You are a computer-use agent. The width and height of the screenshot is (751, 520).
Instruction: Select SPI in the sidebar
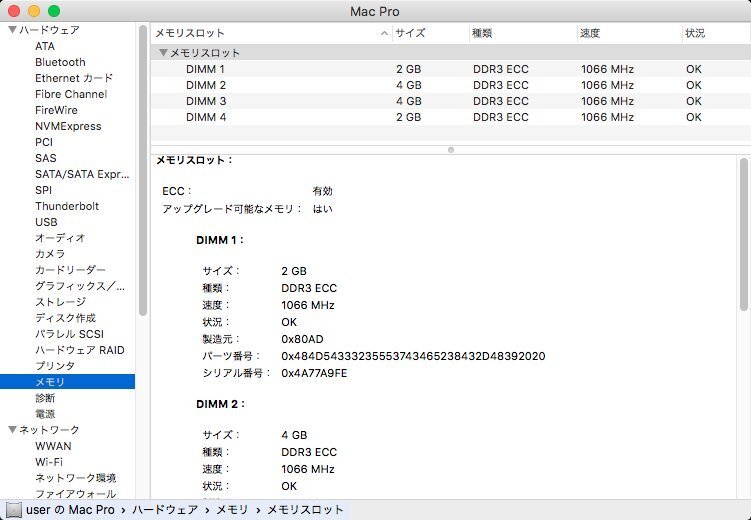[x=44, y=190]
